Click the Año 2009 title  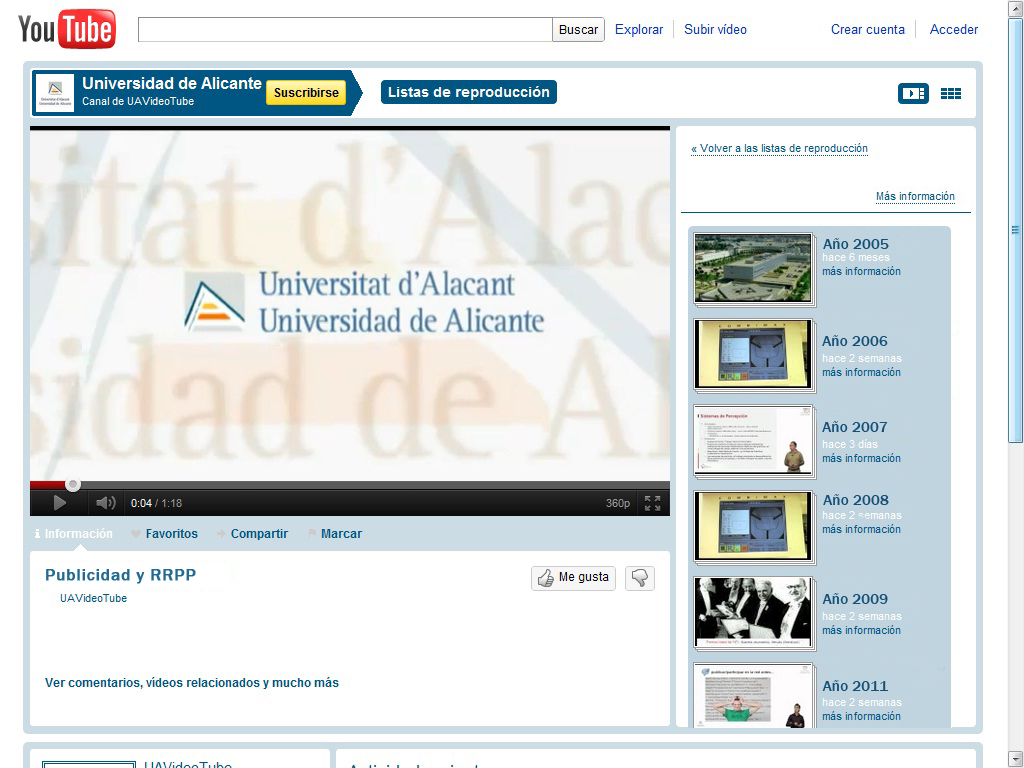pyautogui.click(x=855, y=599)
